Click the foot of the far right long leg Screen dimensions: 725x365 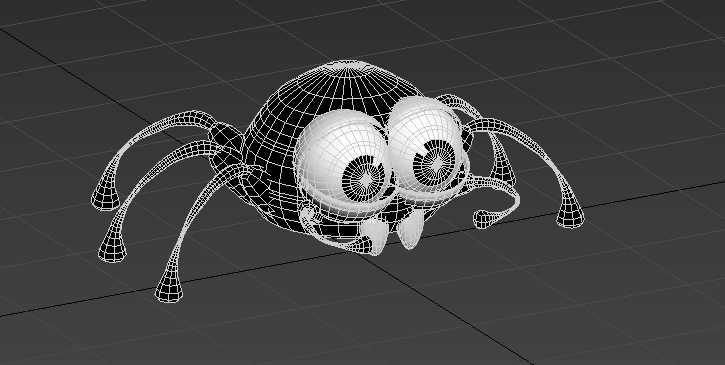(570, 215)
